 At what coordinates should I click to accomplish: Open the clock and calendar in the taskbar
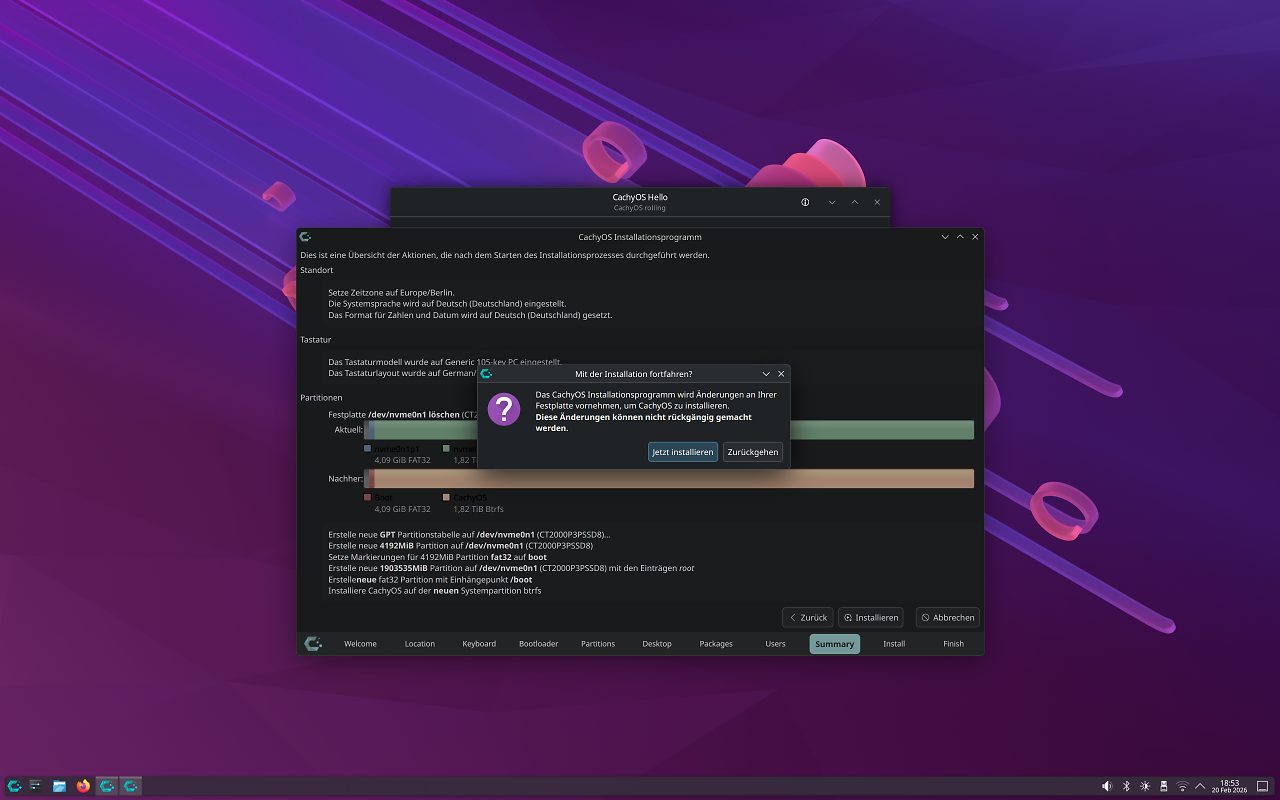click(x=1230, y=786)
